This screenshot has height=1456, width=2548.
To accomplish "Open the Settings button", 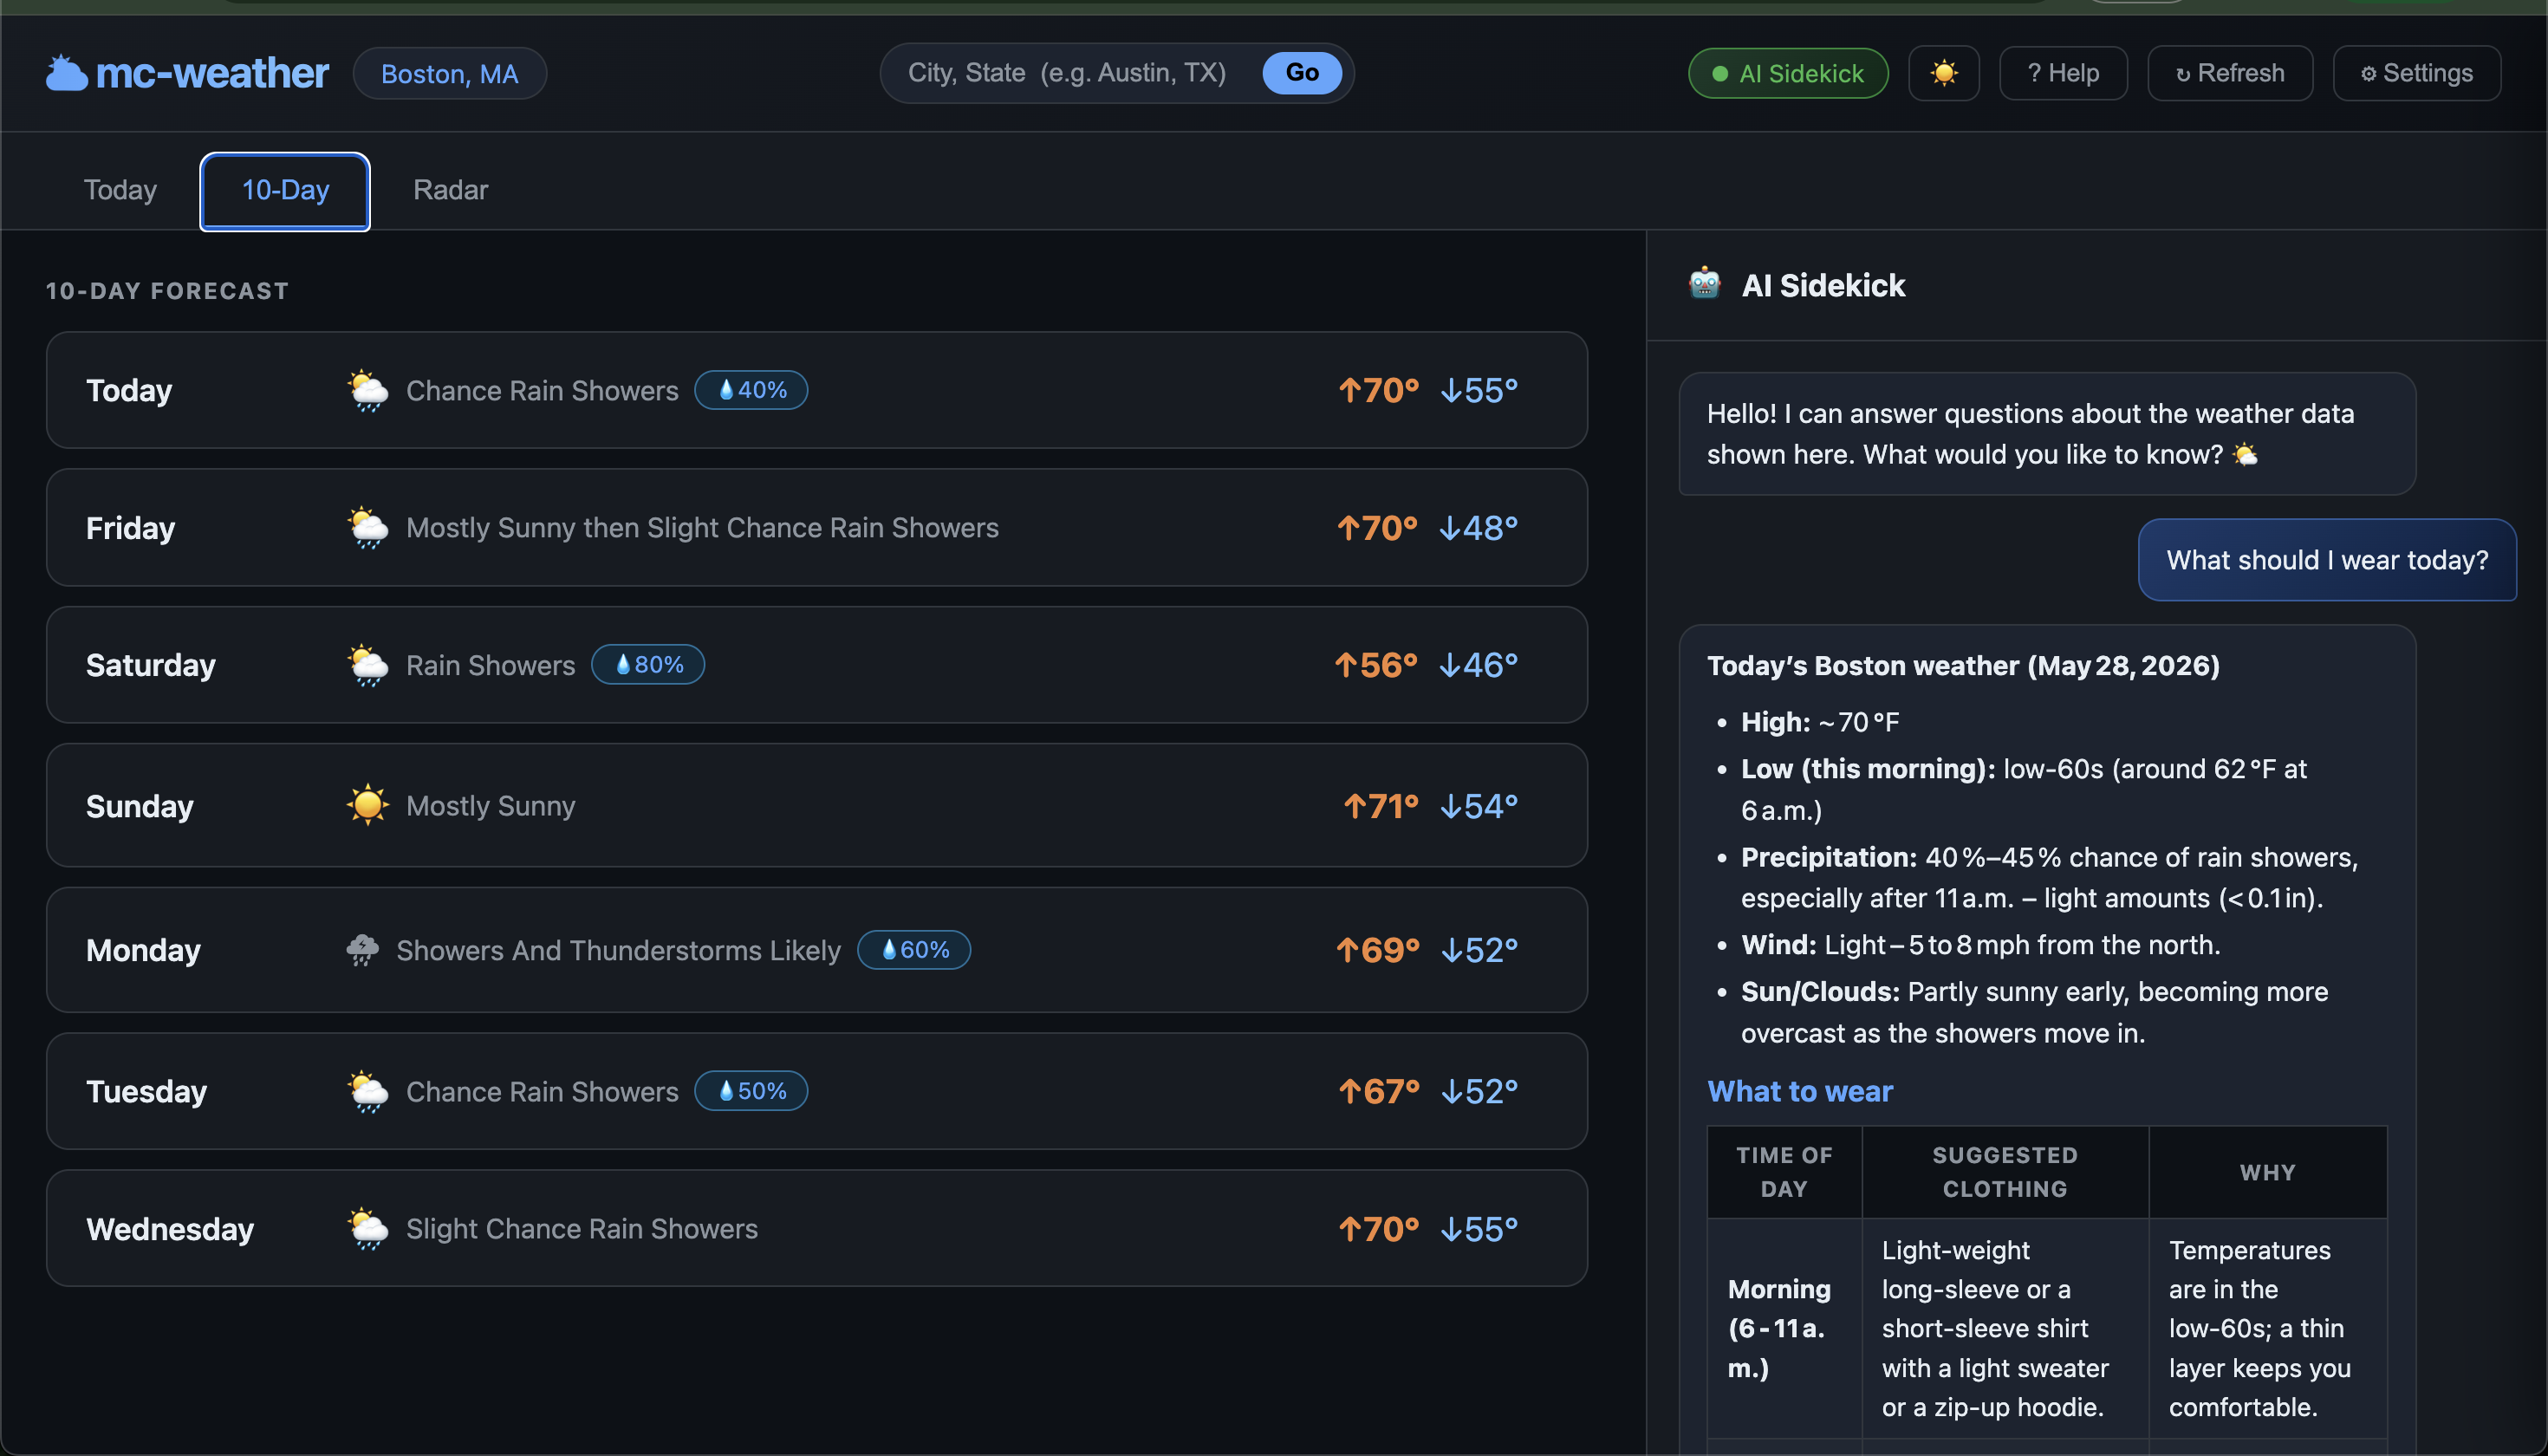I will click(x=2416, y=73).
